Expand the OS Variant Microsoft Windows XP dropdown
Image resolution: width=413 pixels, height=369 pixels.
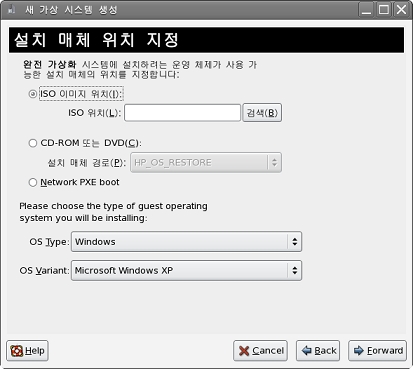click(x=186, y=270)
